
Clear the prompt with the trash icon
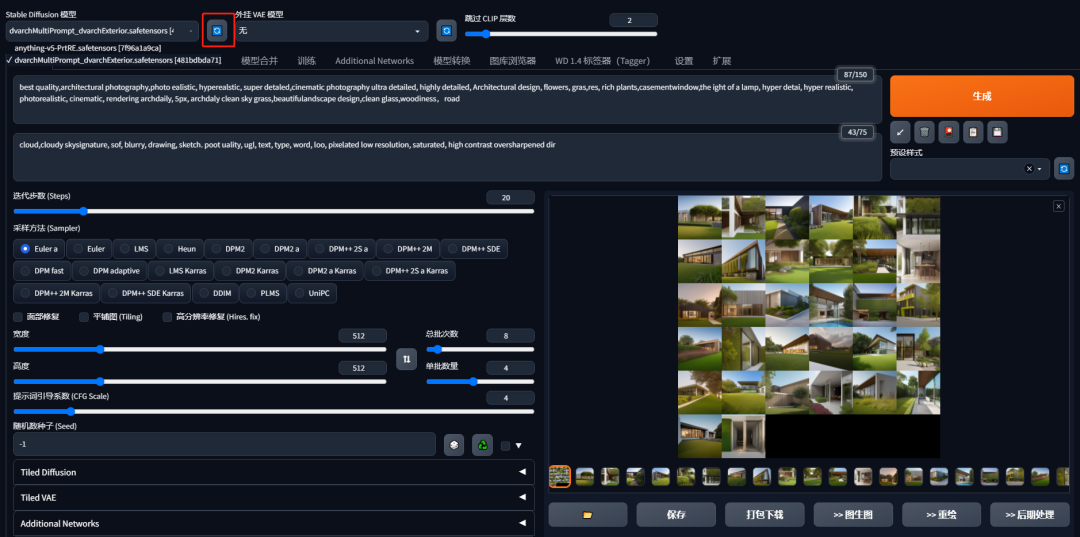pyautogui.click(x=925, y=132)
